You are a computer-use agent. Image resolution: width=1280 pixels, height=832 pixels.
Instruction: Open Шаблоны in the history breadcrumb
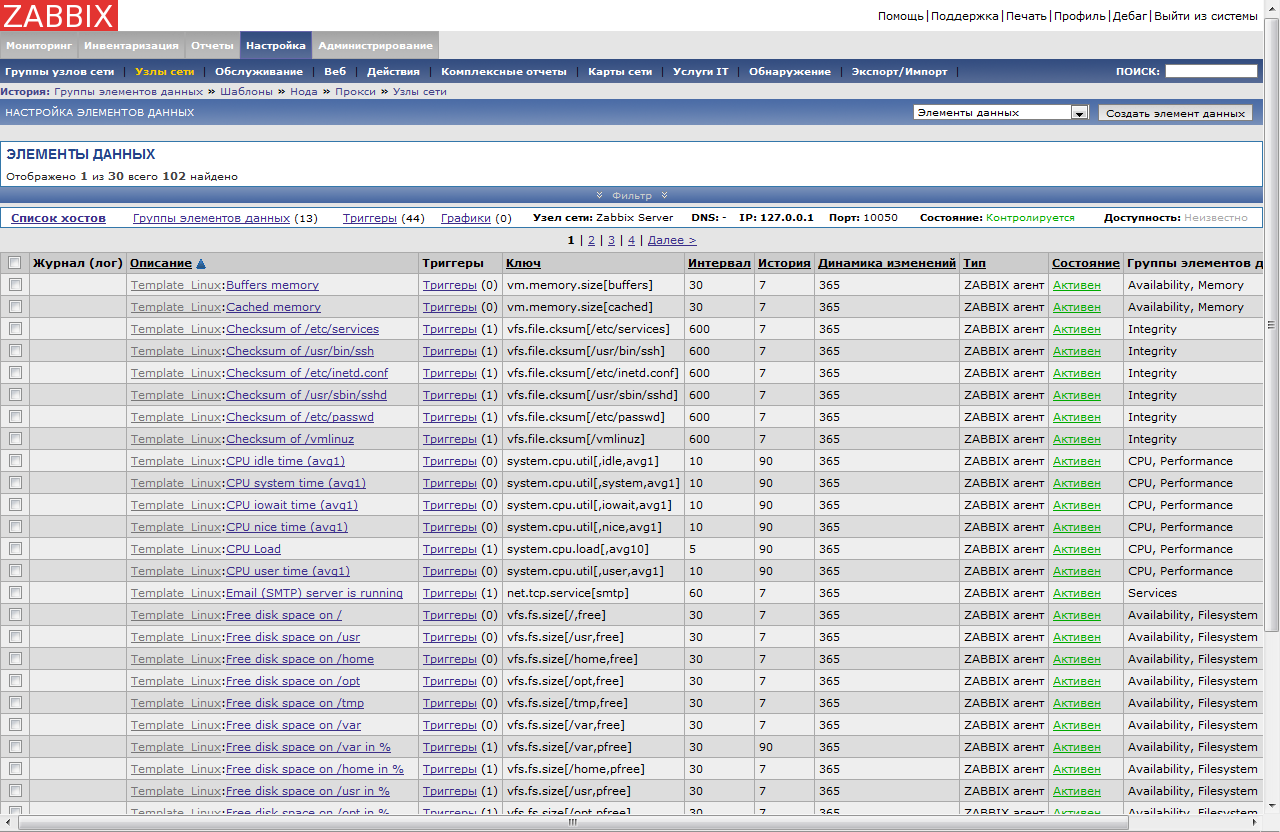246,91
